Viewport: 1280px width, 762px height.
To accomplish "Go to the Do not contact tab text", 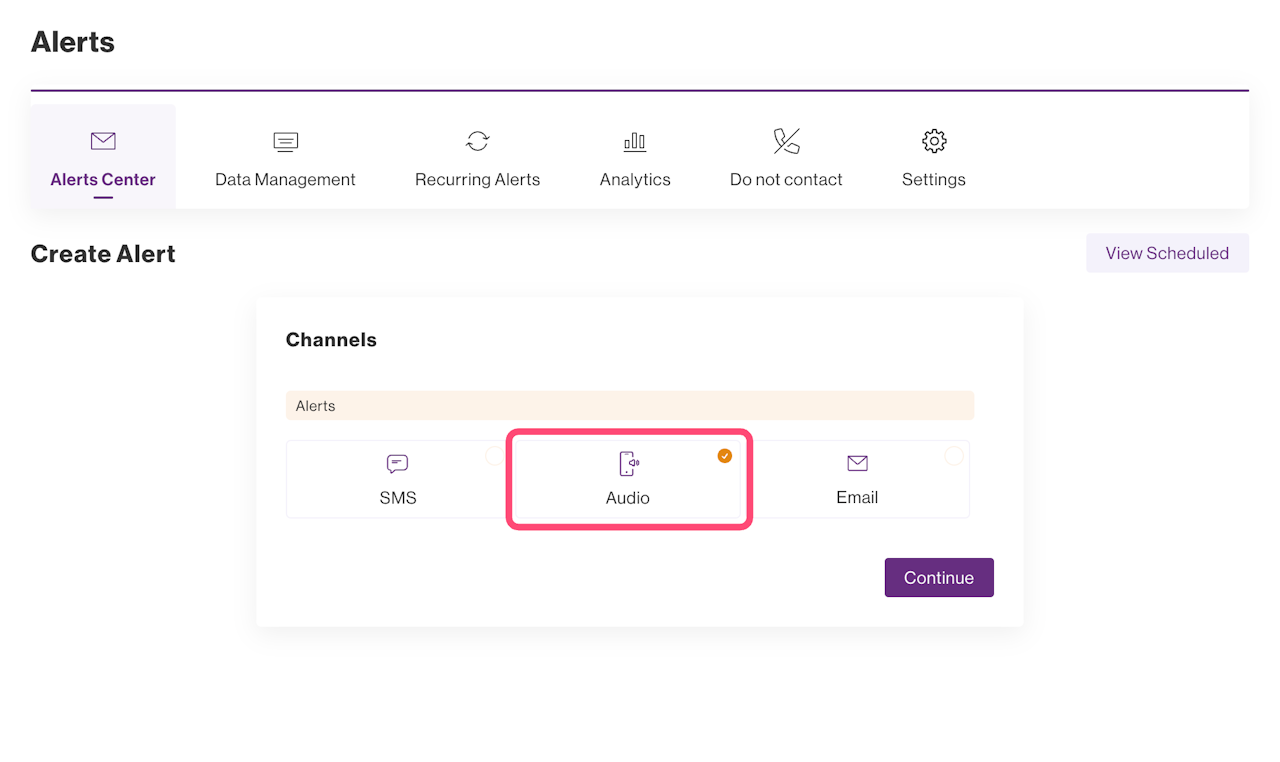I will (786, 180).
